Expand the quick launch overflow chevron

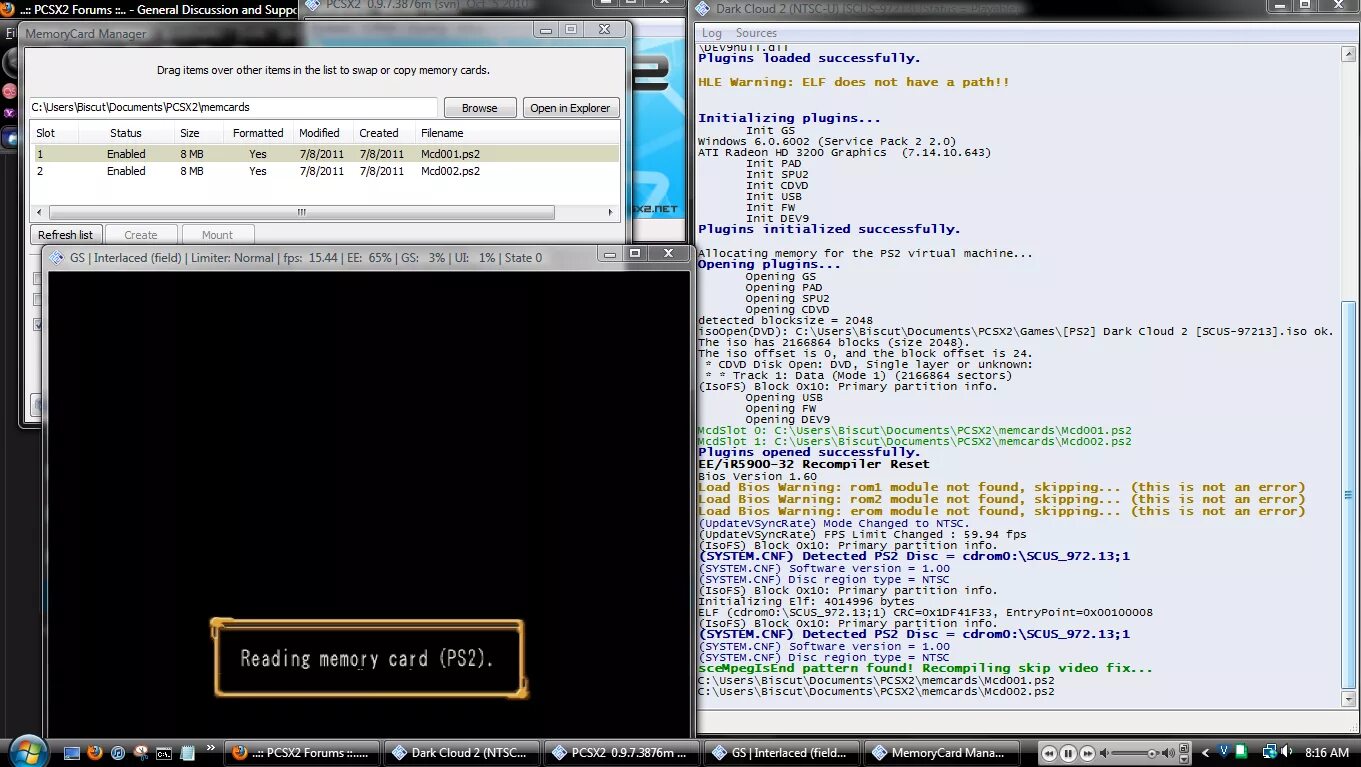click(211, 748)
